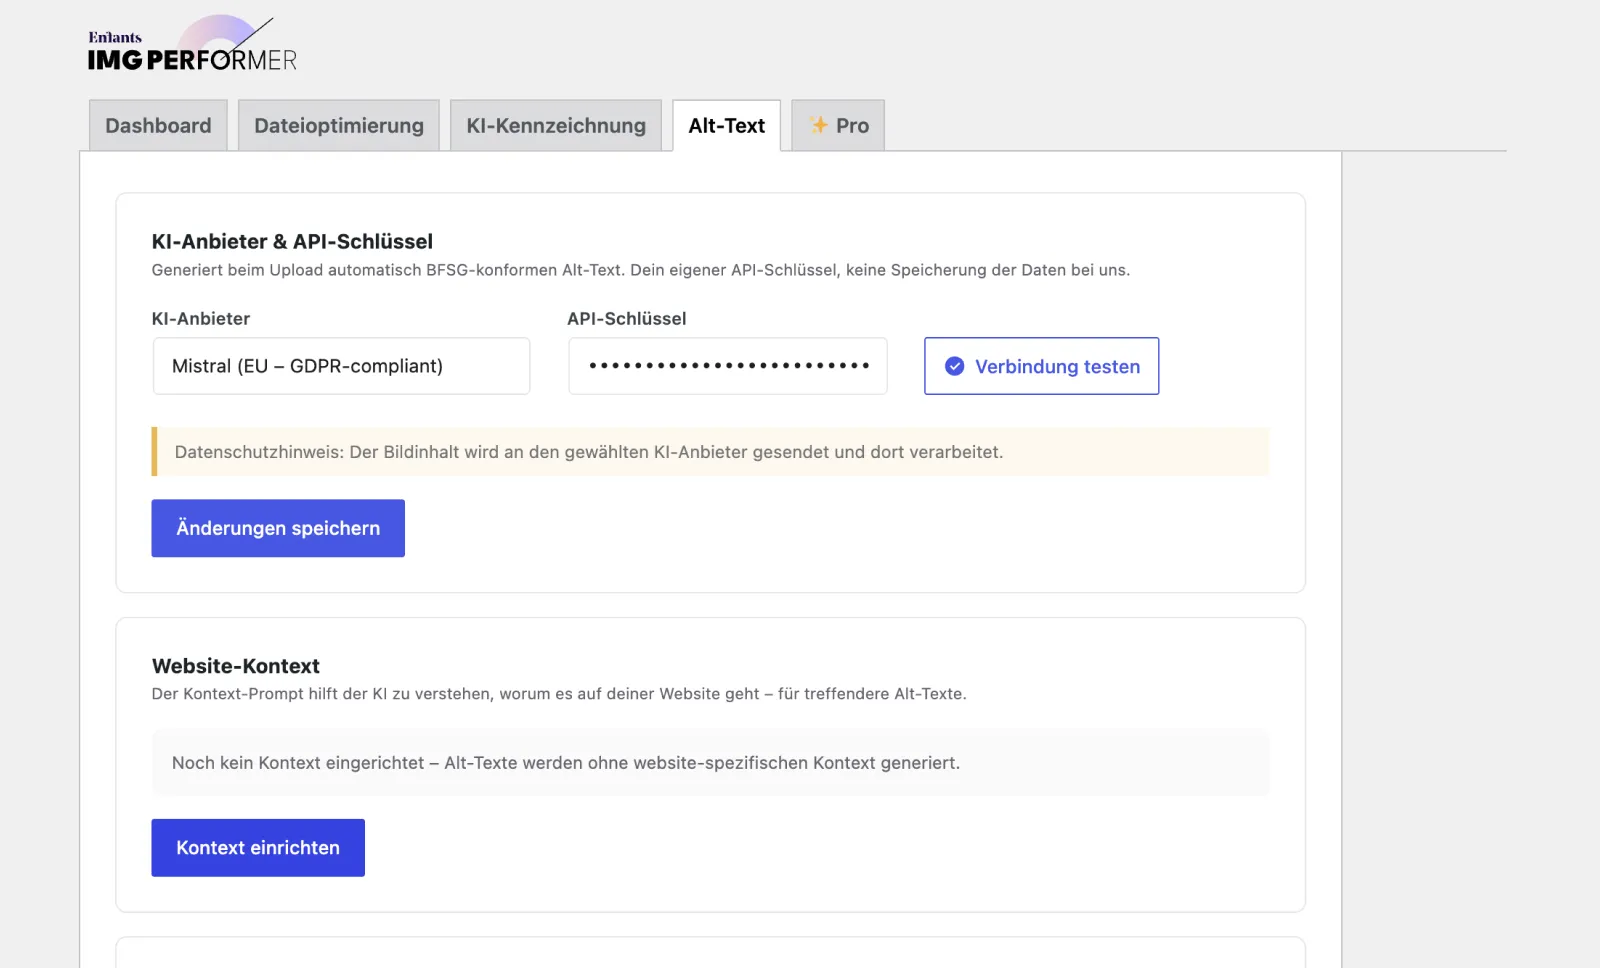Click the checkmark icon in Verbindung testen

point(955,366)
